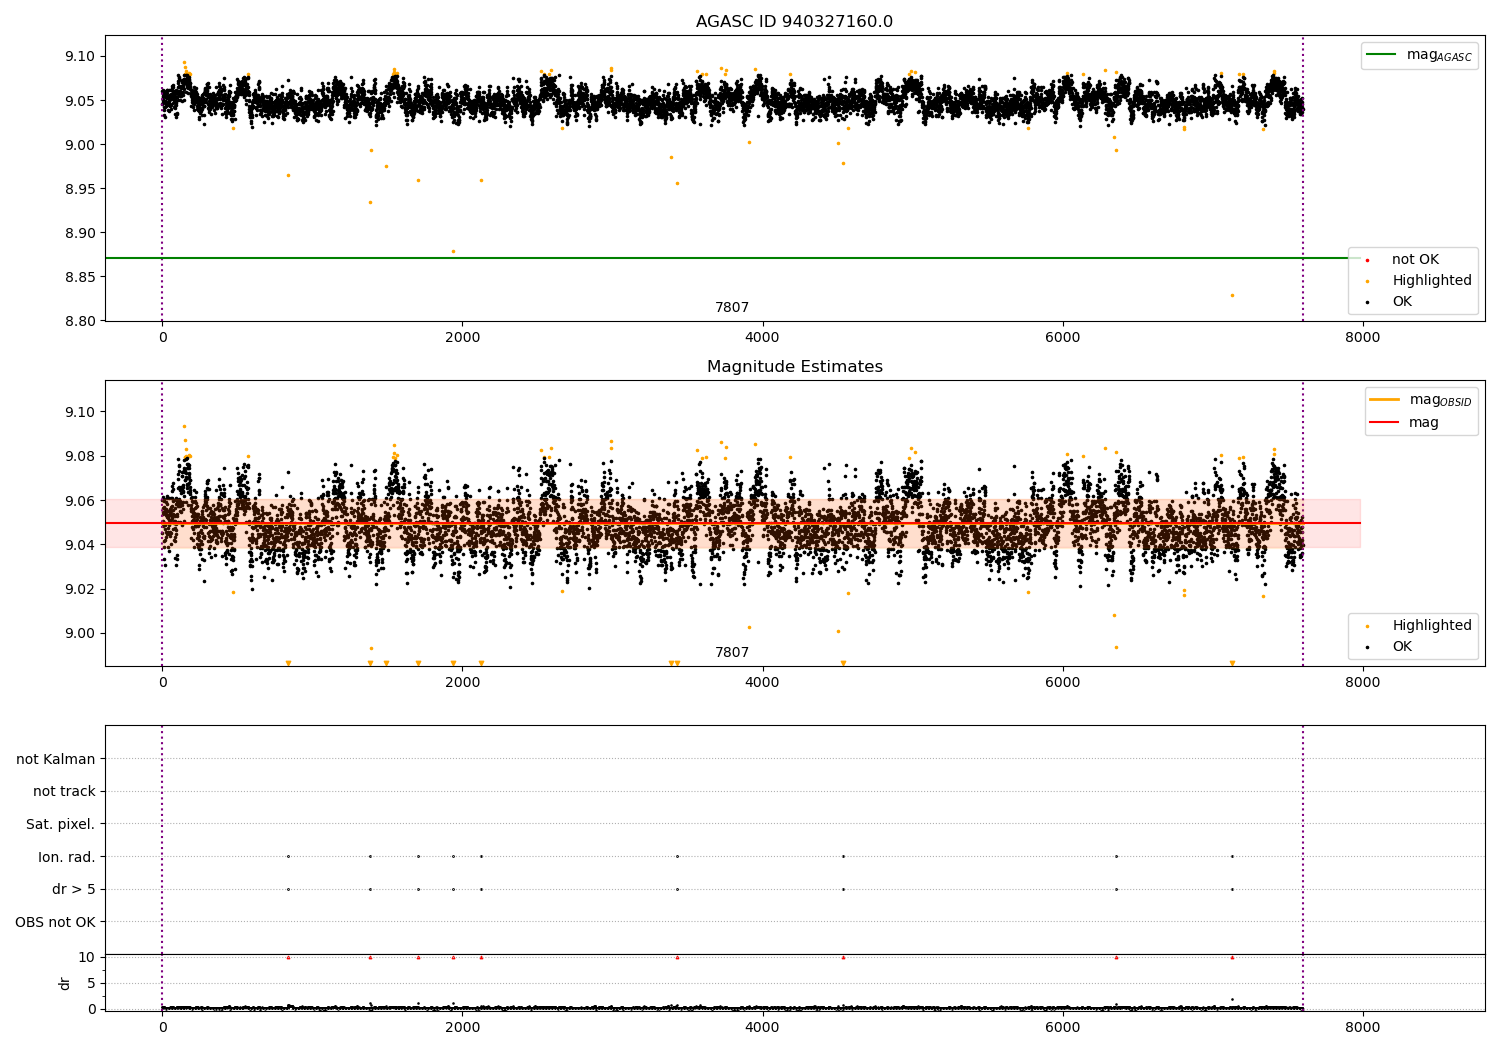
Task: Click the 9.06 y-axis tick label
Action: 79,501
